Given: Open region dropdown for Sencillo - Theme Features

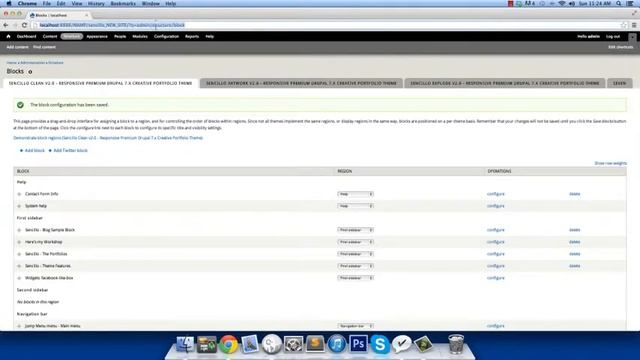Looking at the screenshot, I should click(x=356, y=266).
